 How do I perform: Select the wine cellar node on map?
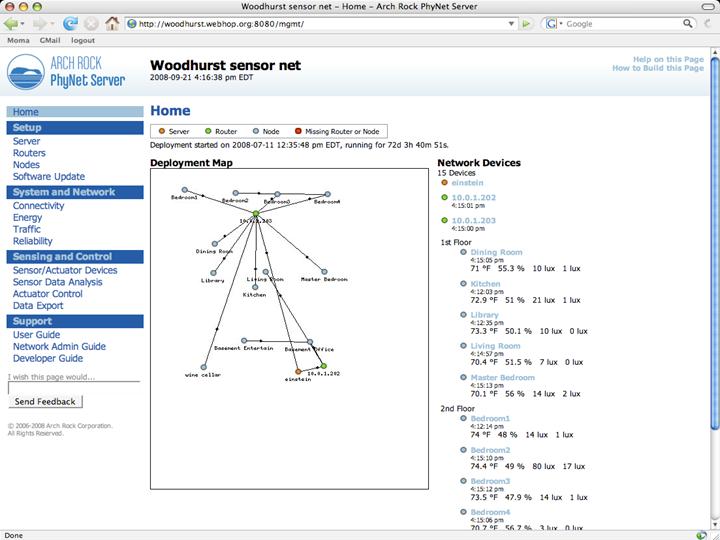205,366
